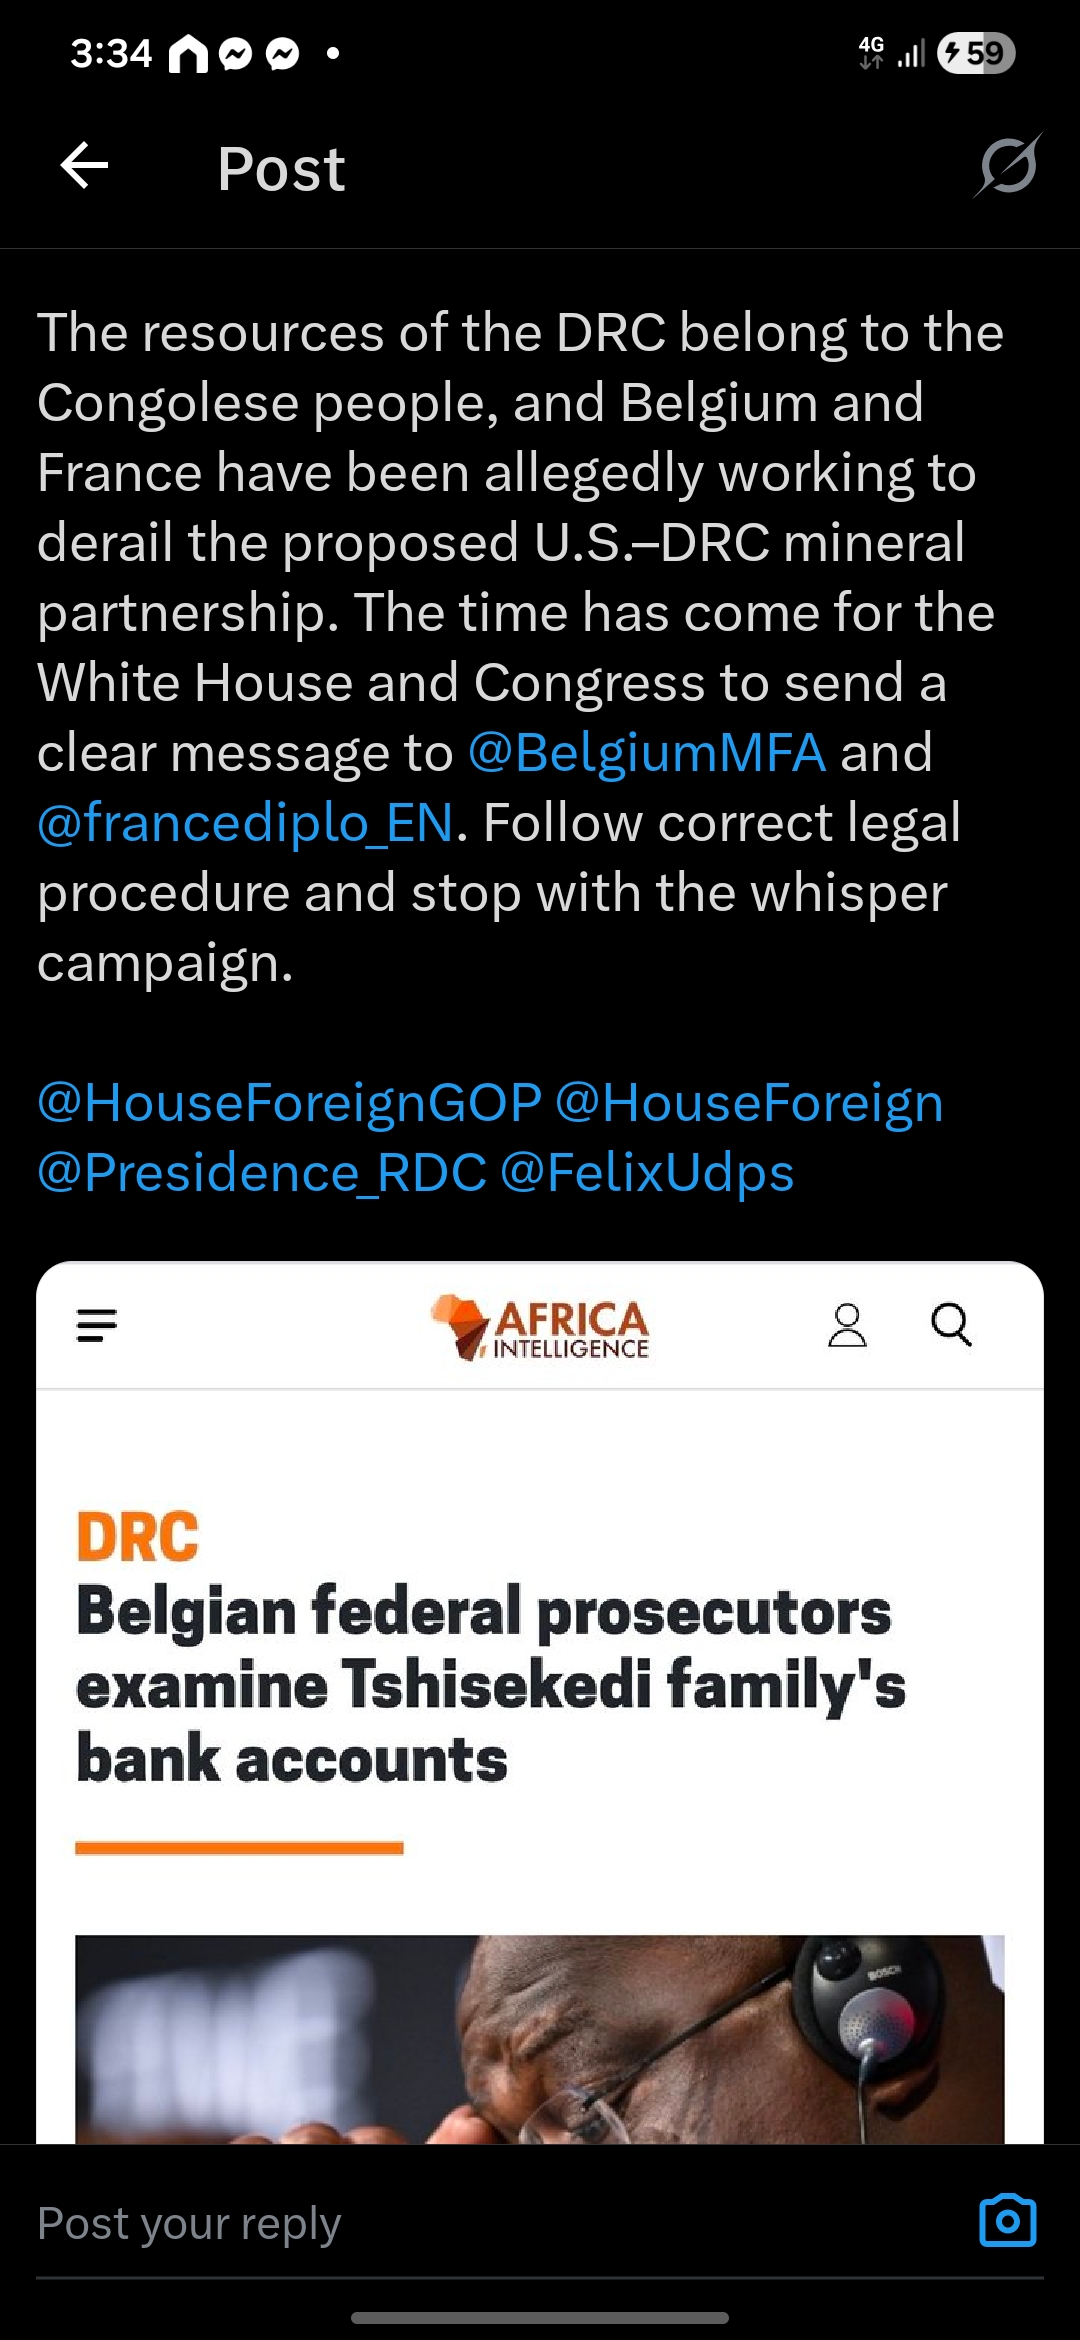Screen dimensions: 1080x2340
Task: Tap the bottom gesture navigation bar
Action: point(540,2317)
